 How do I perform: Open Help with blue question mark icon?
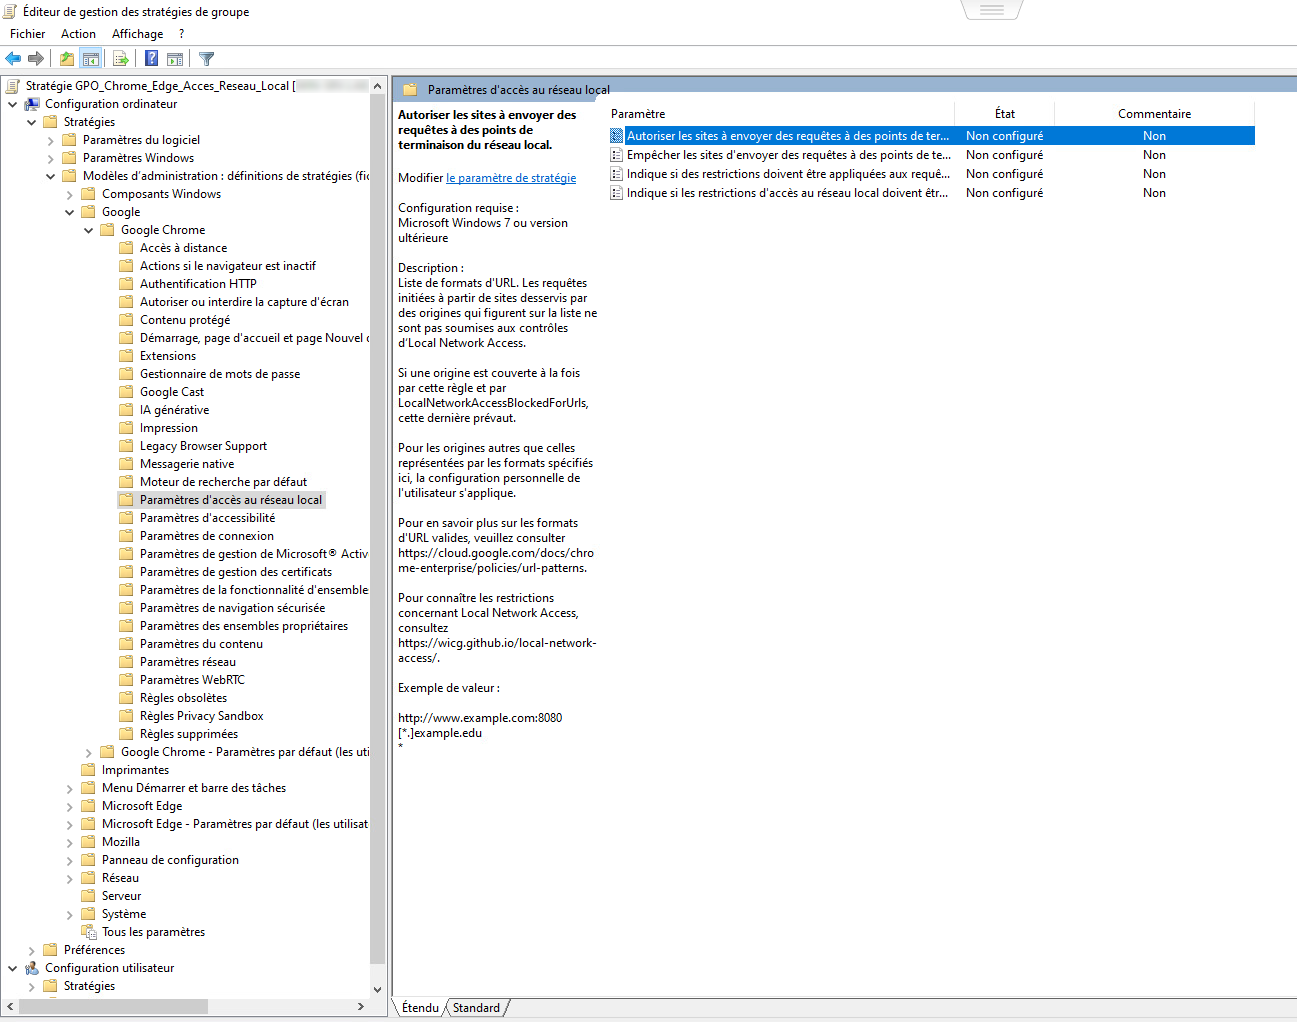tap(151, 59)
